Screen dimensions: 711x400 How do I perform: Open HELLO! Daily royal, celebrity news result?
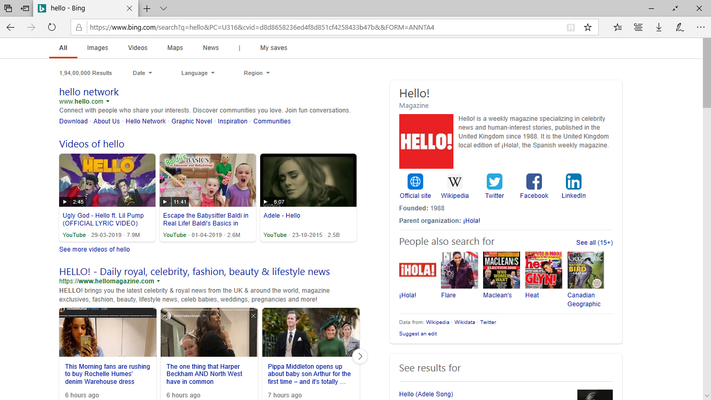[x=195, y=272]
